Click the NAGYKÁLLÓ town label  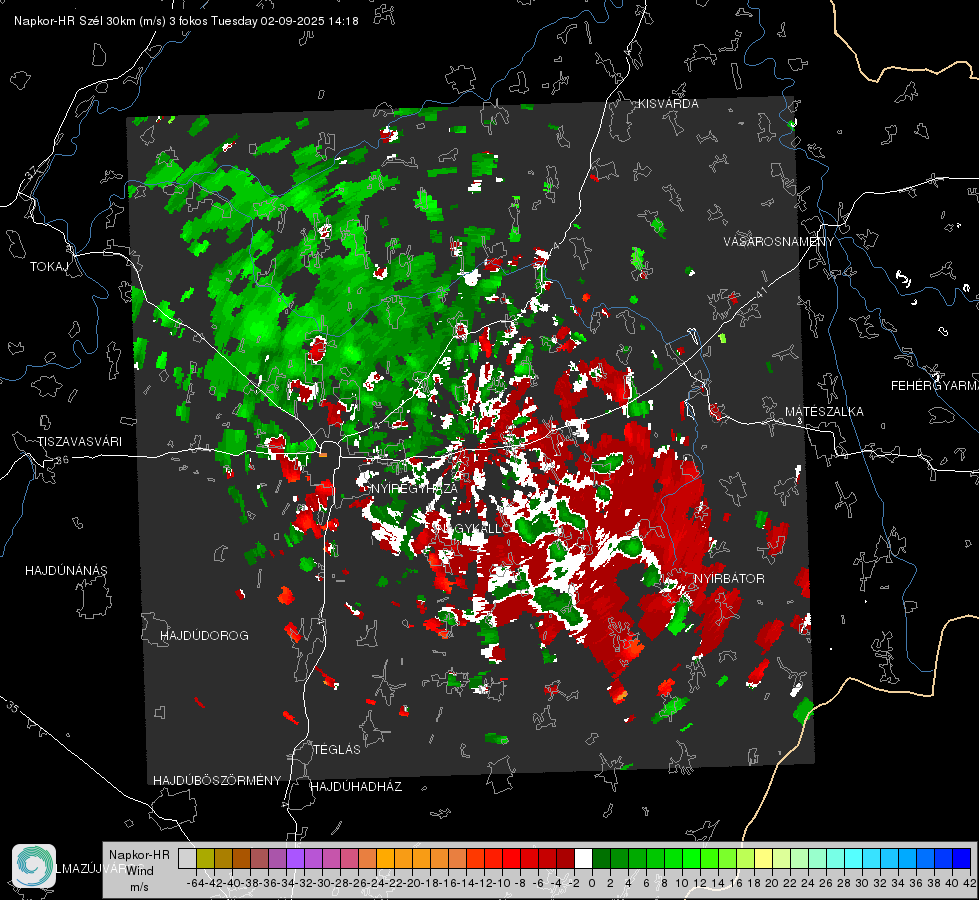[x=473, y=528]
